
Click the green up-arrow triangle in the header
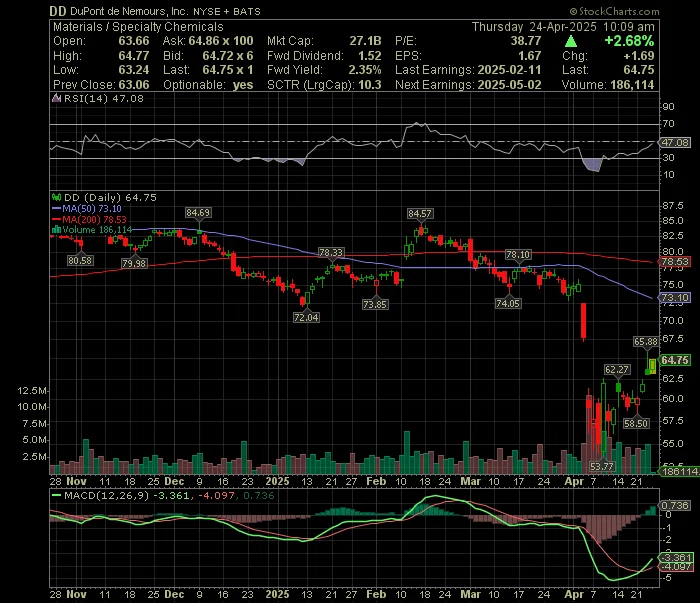pos(571,41)
